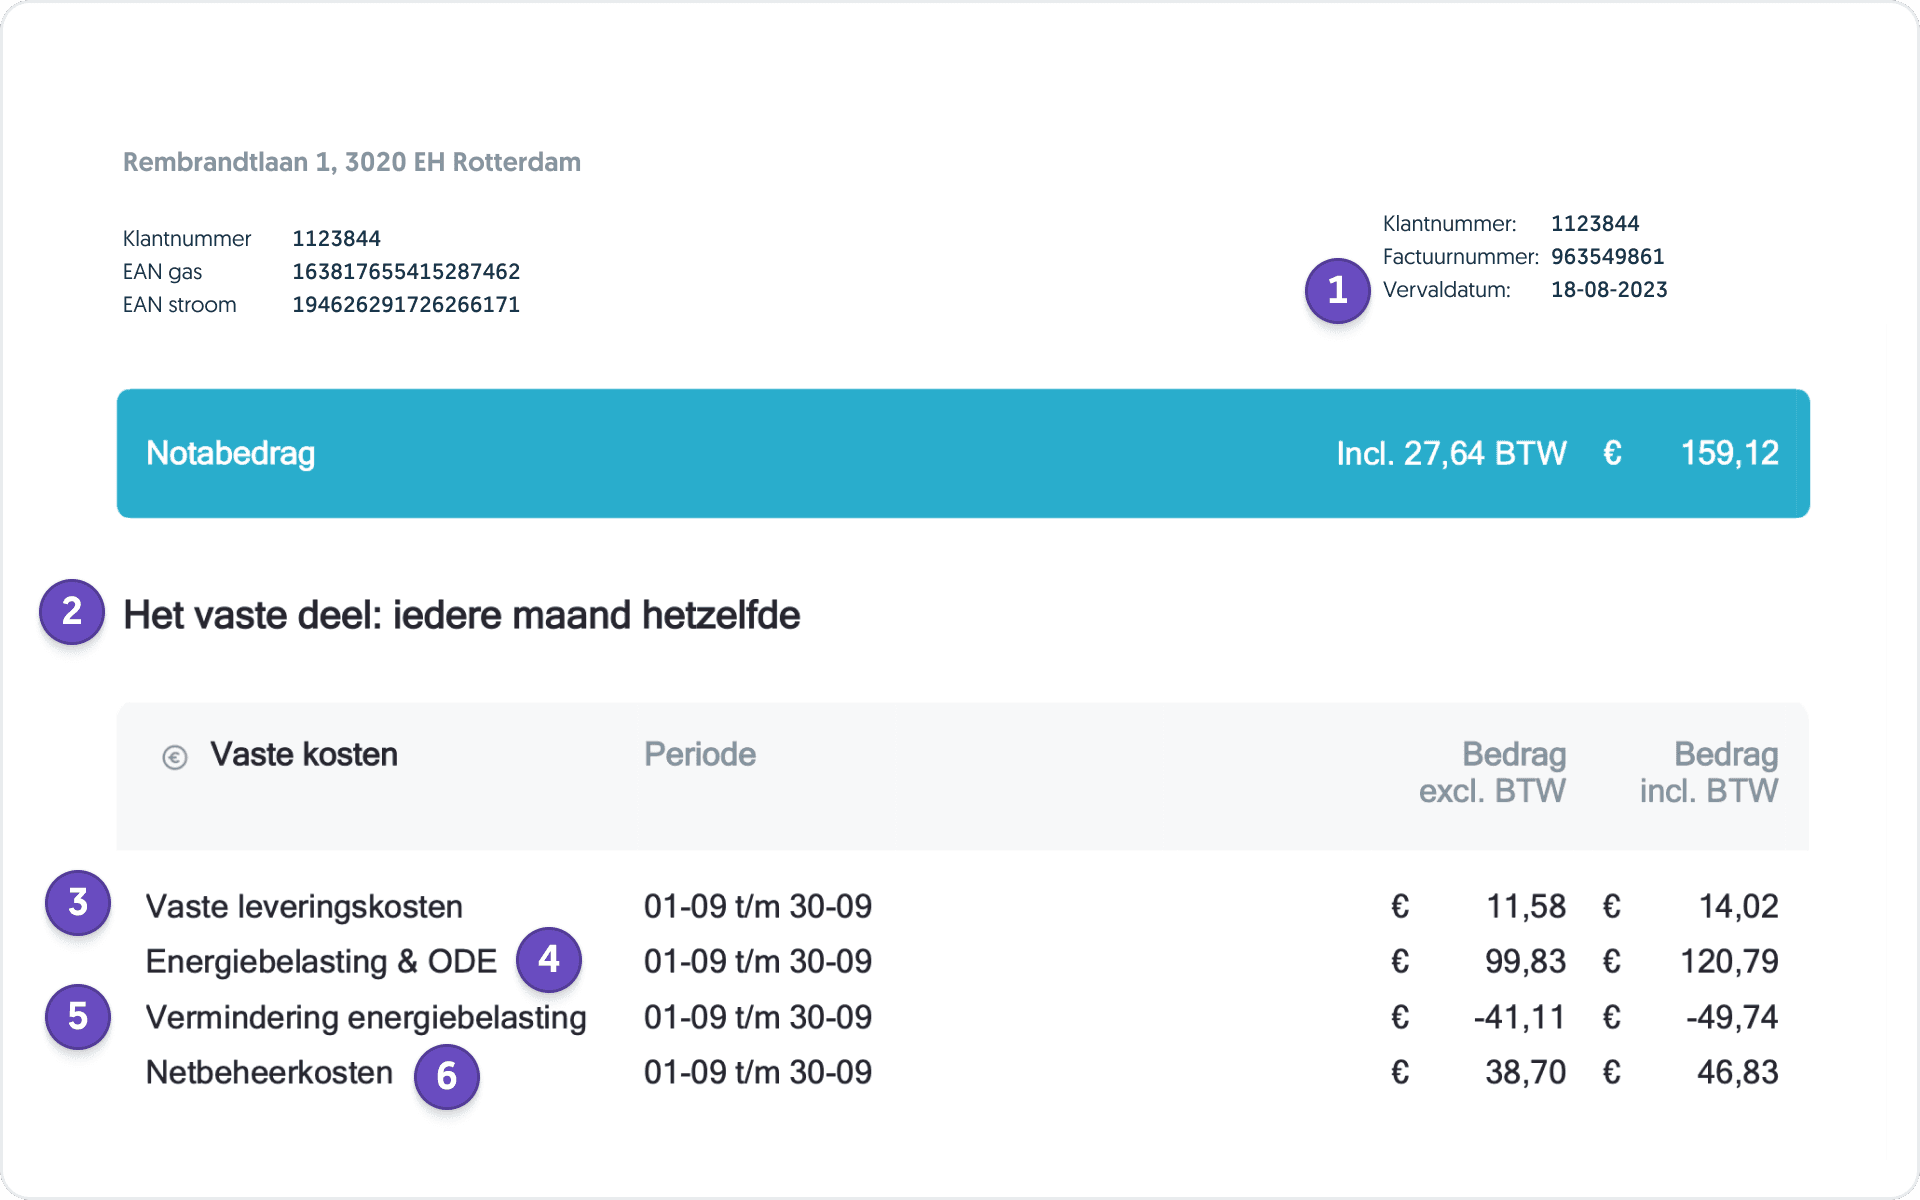Click the total amount 159,12
The width and height of the screenshot is (1920, 1200).
pos(1729,454)
